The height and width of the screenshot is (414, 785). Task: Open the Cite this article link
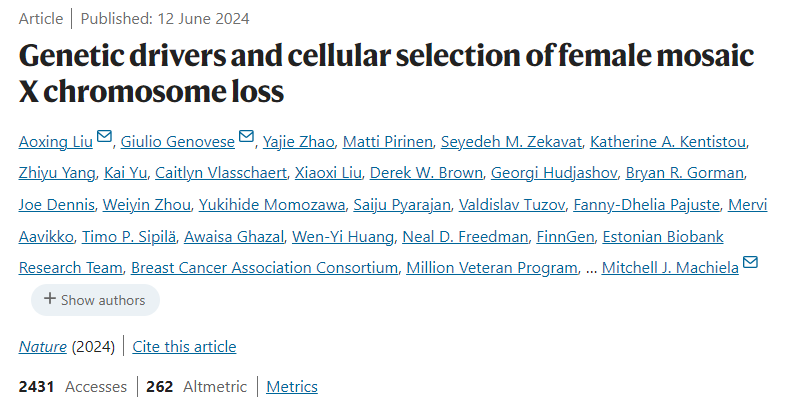pos(184,346)
